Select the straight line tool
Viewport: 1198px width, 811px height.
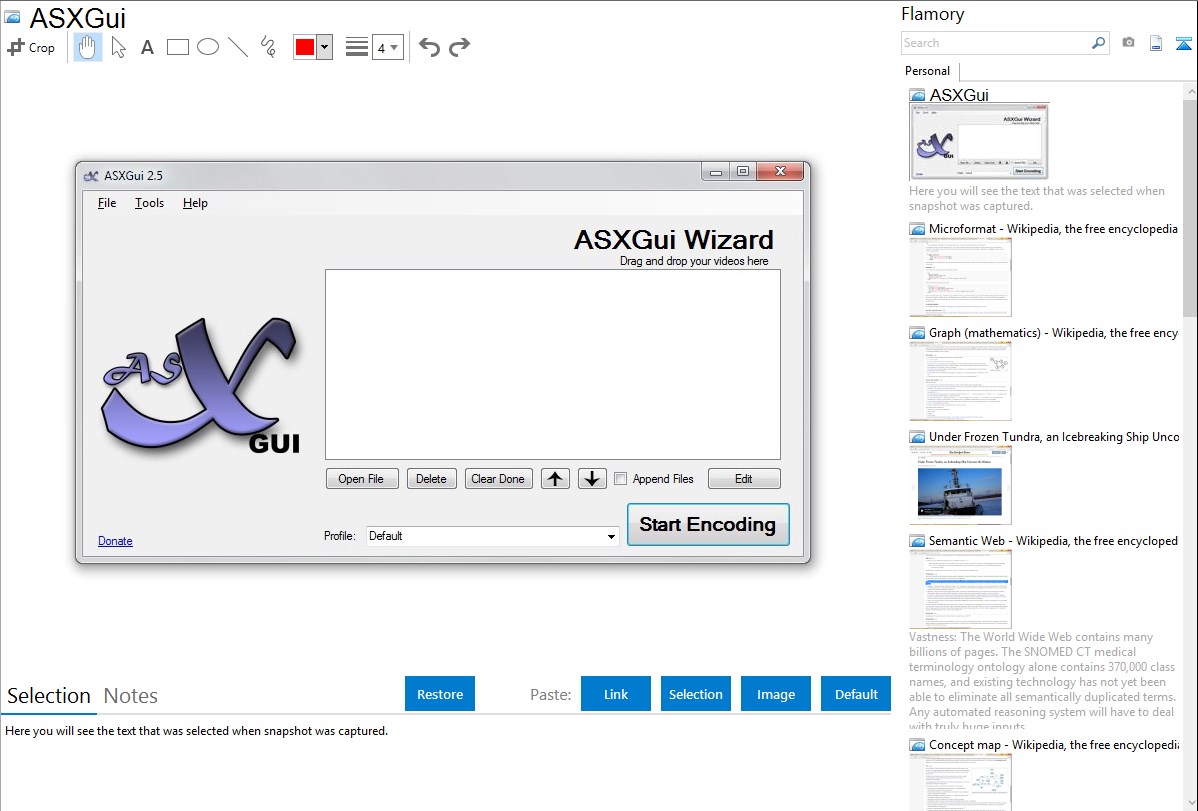[238, 47]
